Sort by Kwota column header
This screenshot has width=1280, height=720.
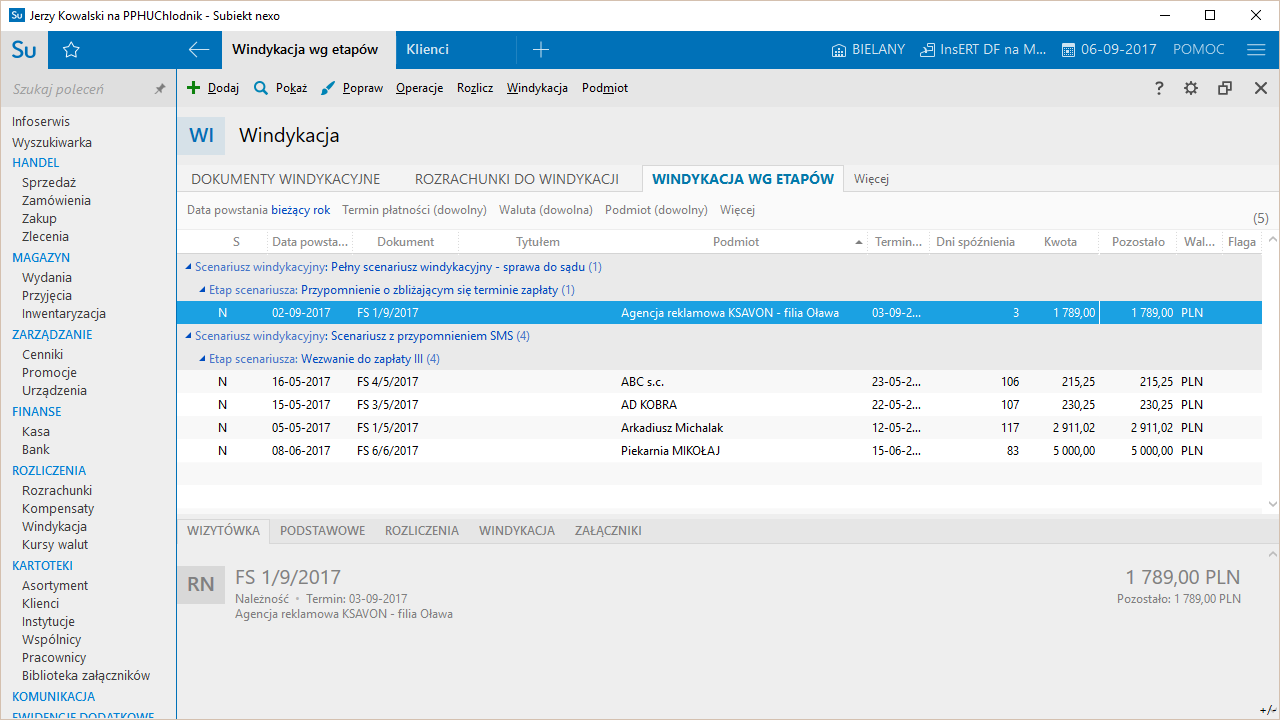[1060, 242]
